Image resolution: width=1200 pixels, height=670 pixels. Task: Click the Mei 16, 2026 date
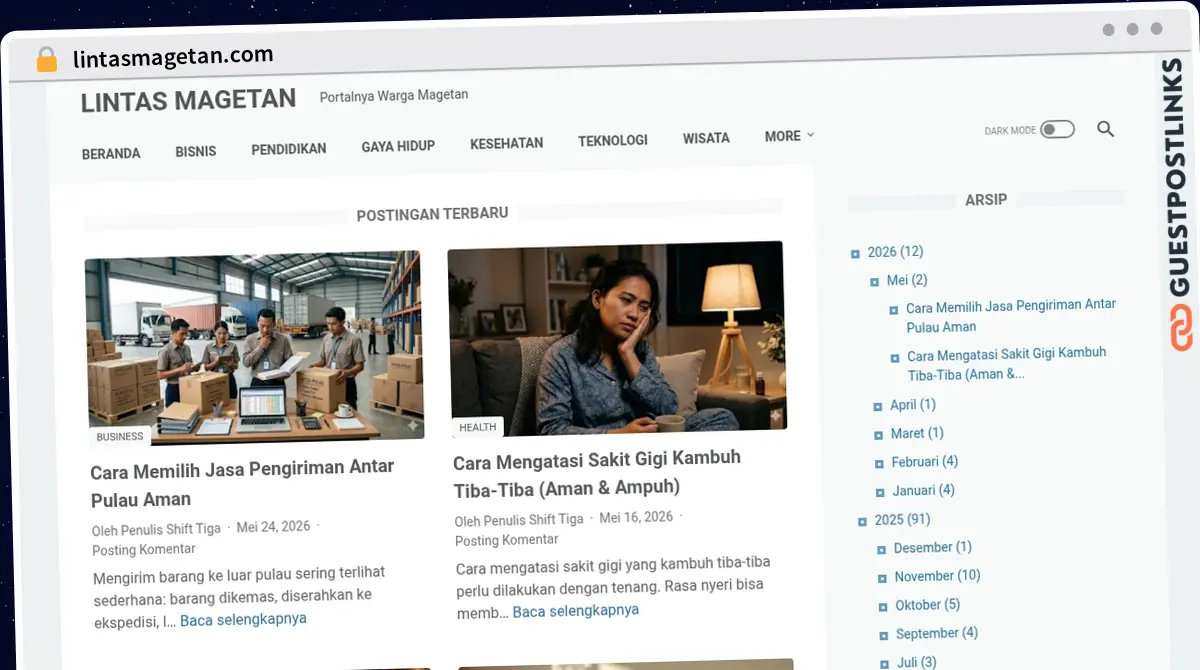point(636,517)
